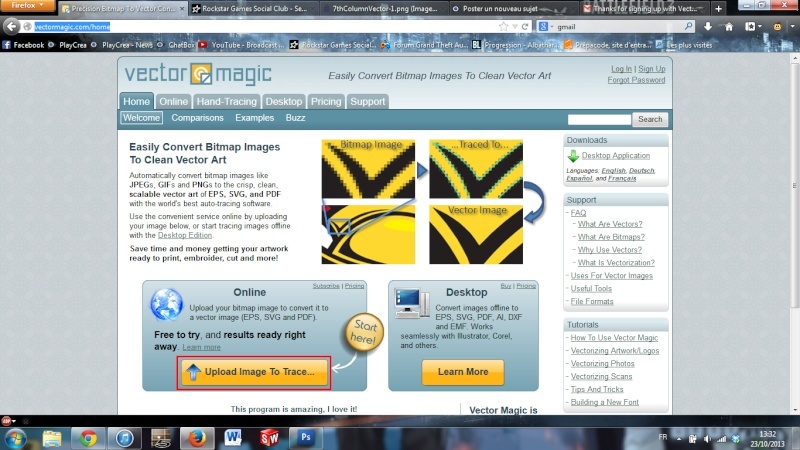800x450 pixels.
Task: Click the Log In link
Action: (x=621, y=69)
